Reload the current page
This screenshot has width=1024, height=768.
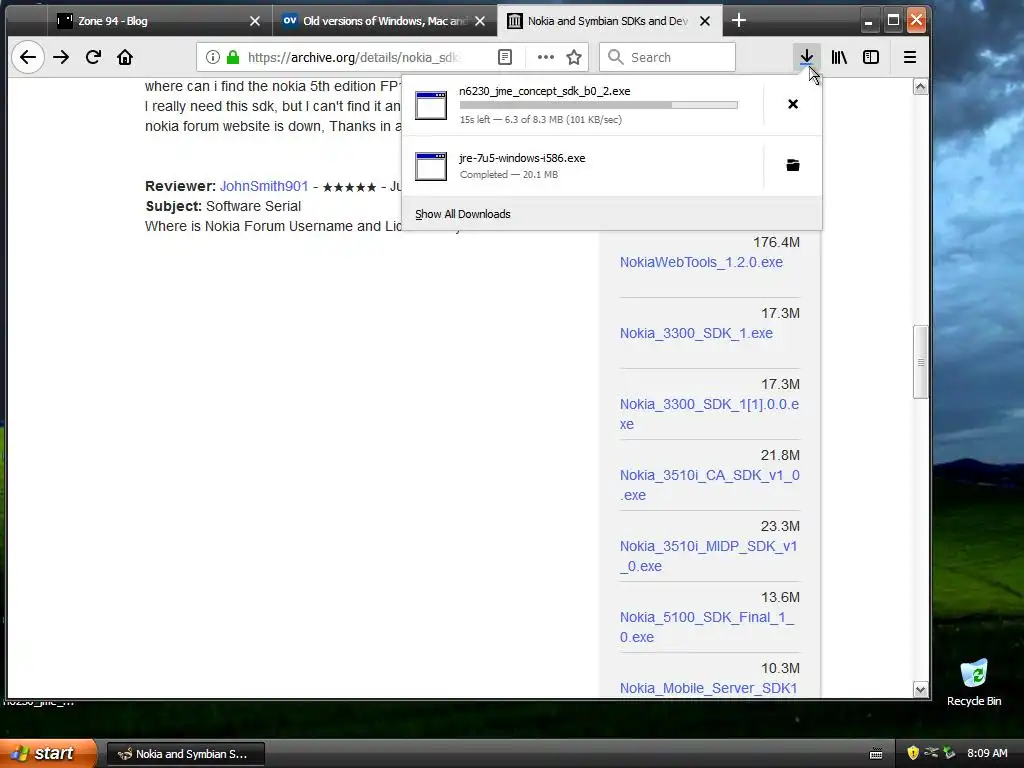93,57
